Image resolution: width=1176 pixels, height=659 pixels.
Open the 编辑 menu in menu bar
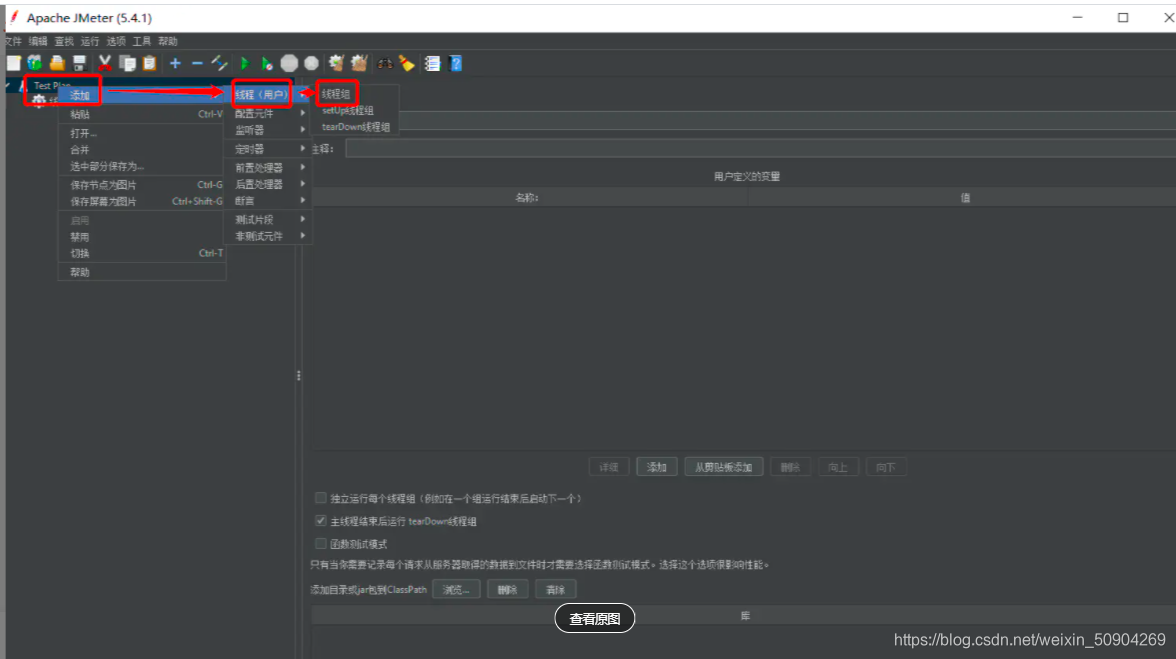[x=38, y=41]
